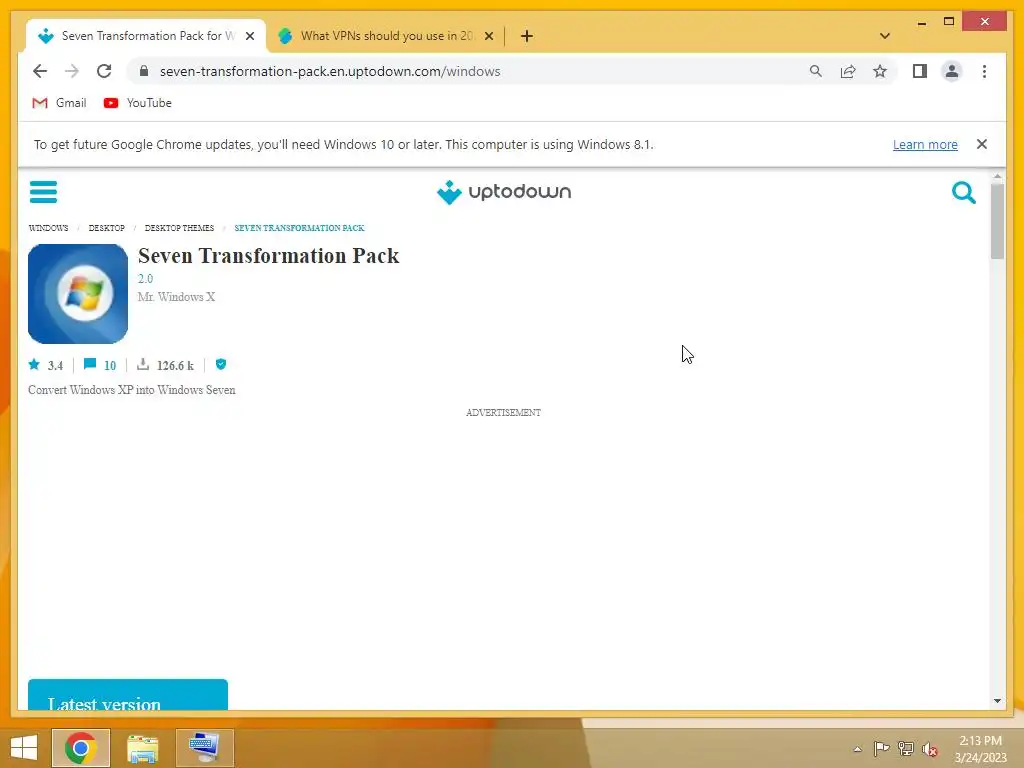The image size is (1024, 768).
Task: Open Uptodown site search
Action: click(963, 193)
